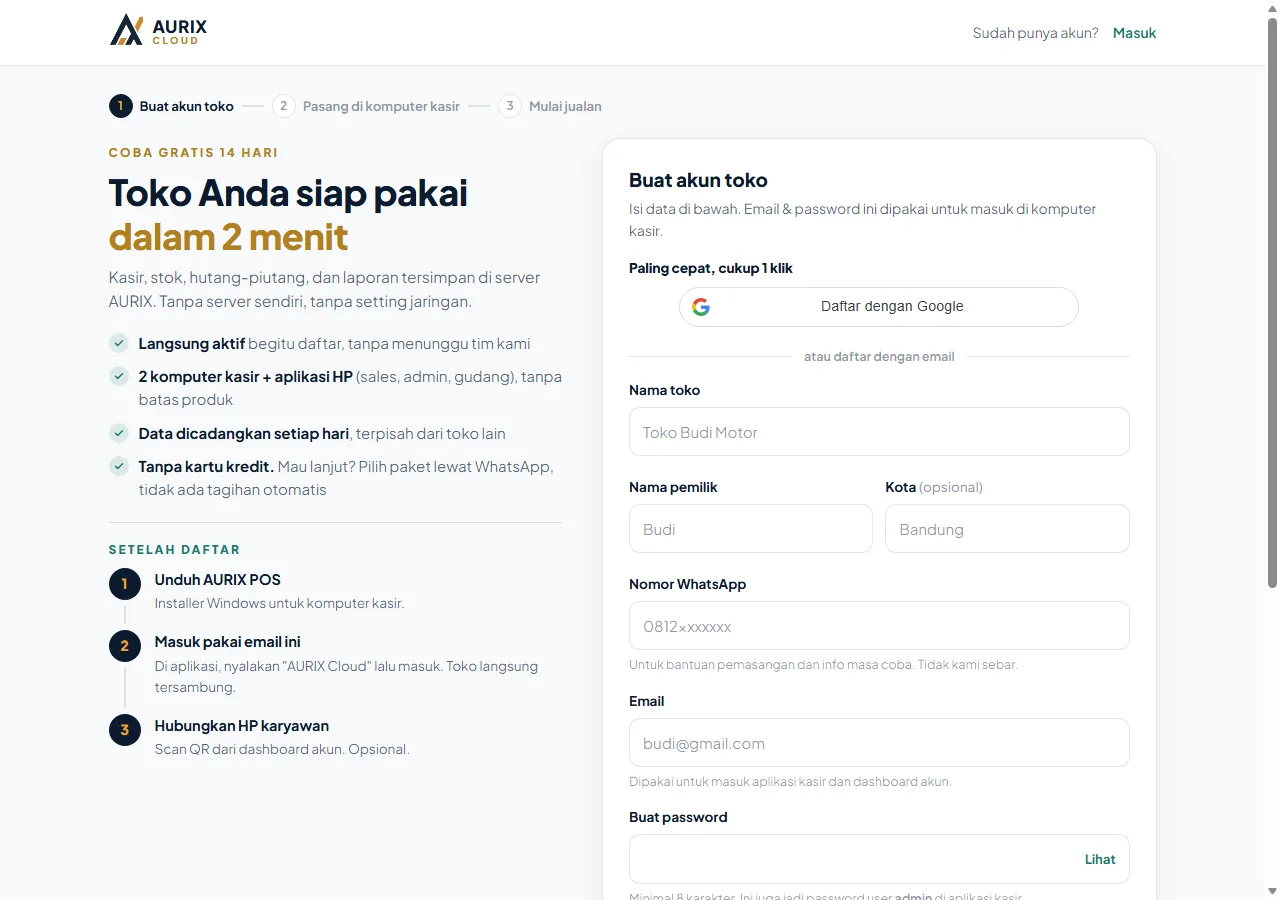Click the Masuk pakai email ini title
The image size is (1280, 900).
[x=227, y=642]
